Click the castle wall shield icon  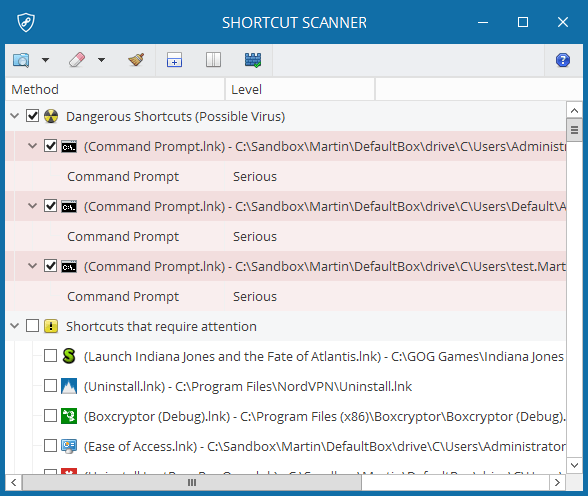pyautogui.click(x=253, y=60)
